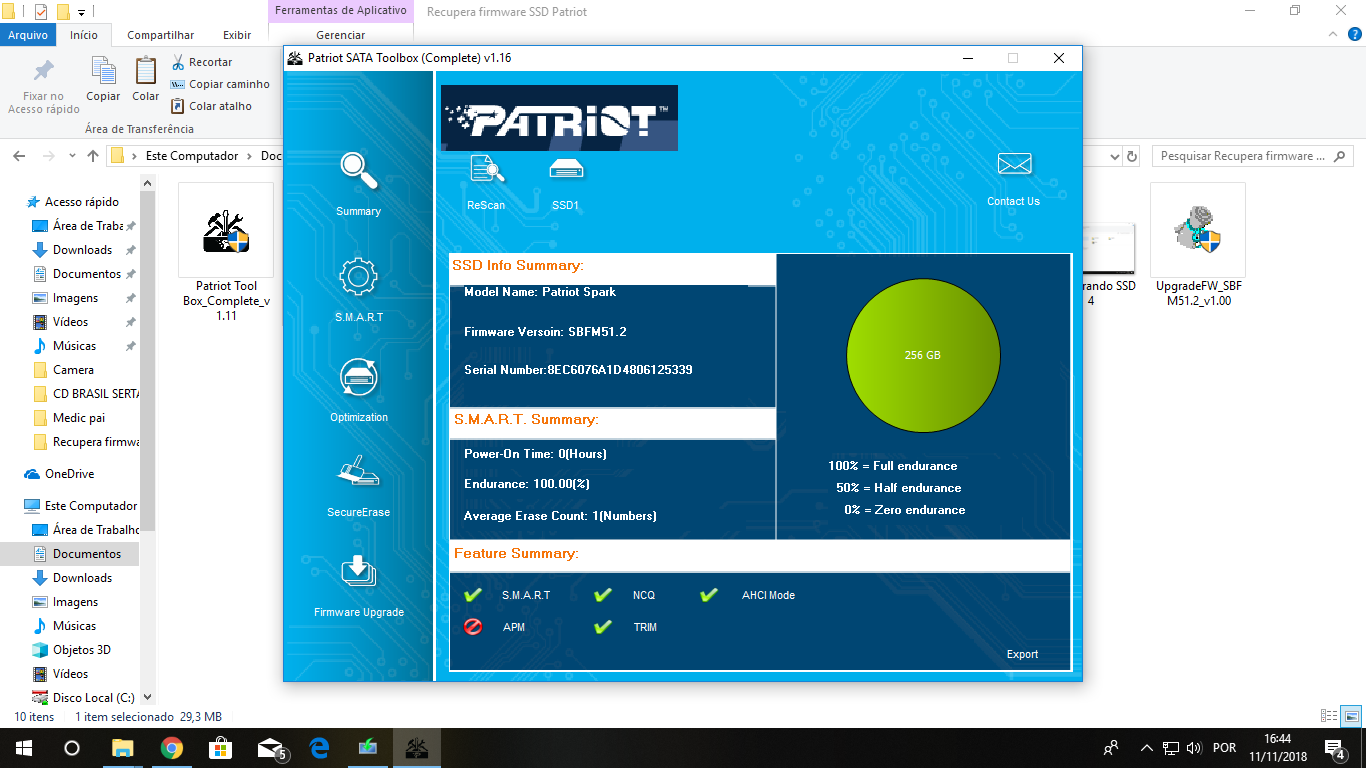Screen dimensions: 1366x768
Task: Open the Mail app on taskbar
Action: click(270, 748)
